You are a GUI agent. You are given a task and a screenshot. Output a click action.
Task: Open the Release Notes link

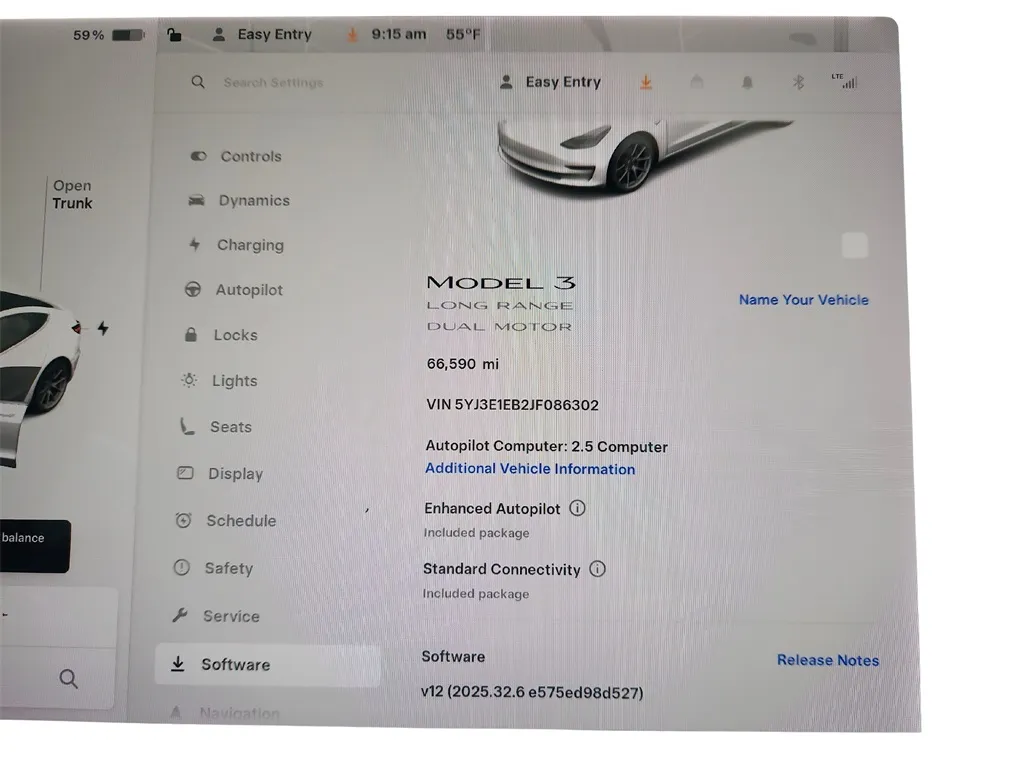[827, 660]
